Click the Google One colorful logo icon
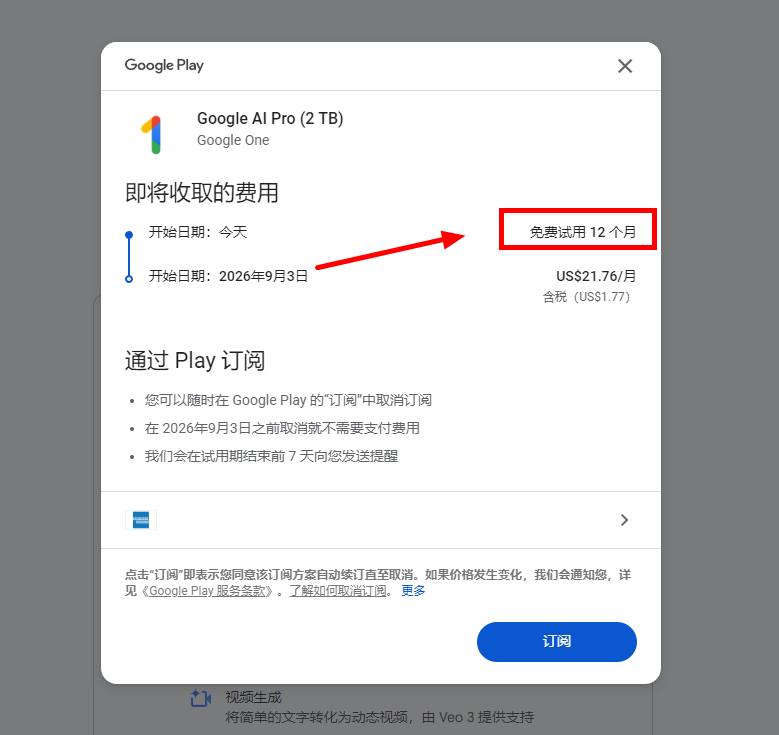This screenshot has height=735, width=779. [x=152, y=135]
